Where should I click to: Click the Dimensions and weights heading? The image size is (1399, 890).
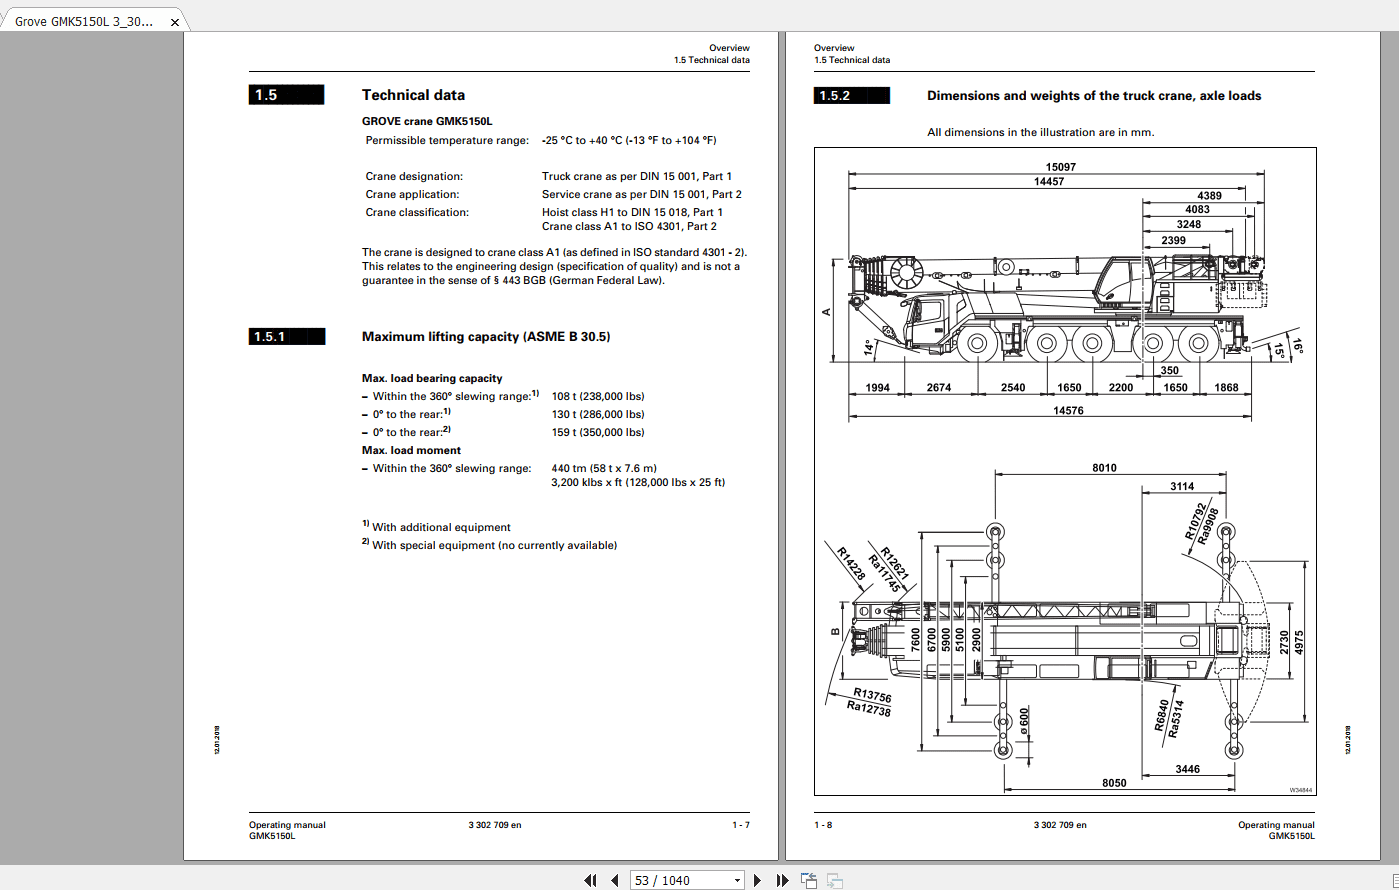tap(1094, 95)
